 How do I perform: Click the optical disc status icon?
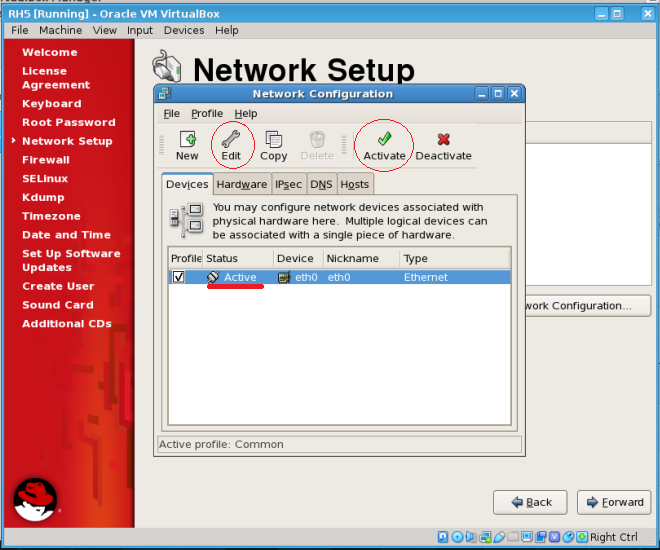tap(457, 537)
